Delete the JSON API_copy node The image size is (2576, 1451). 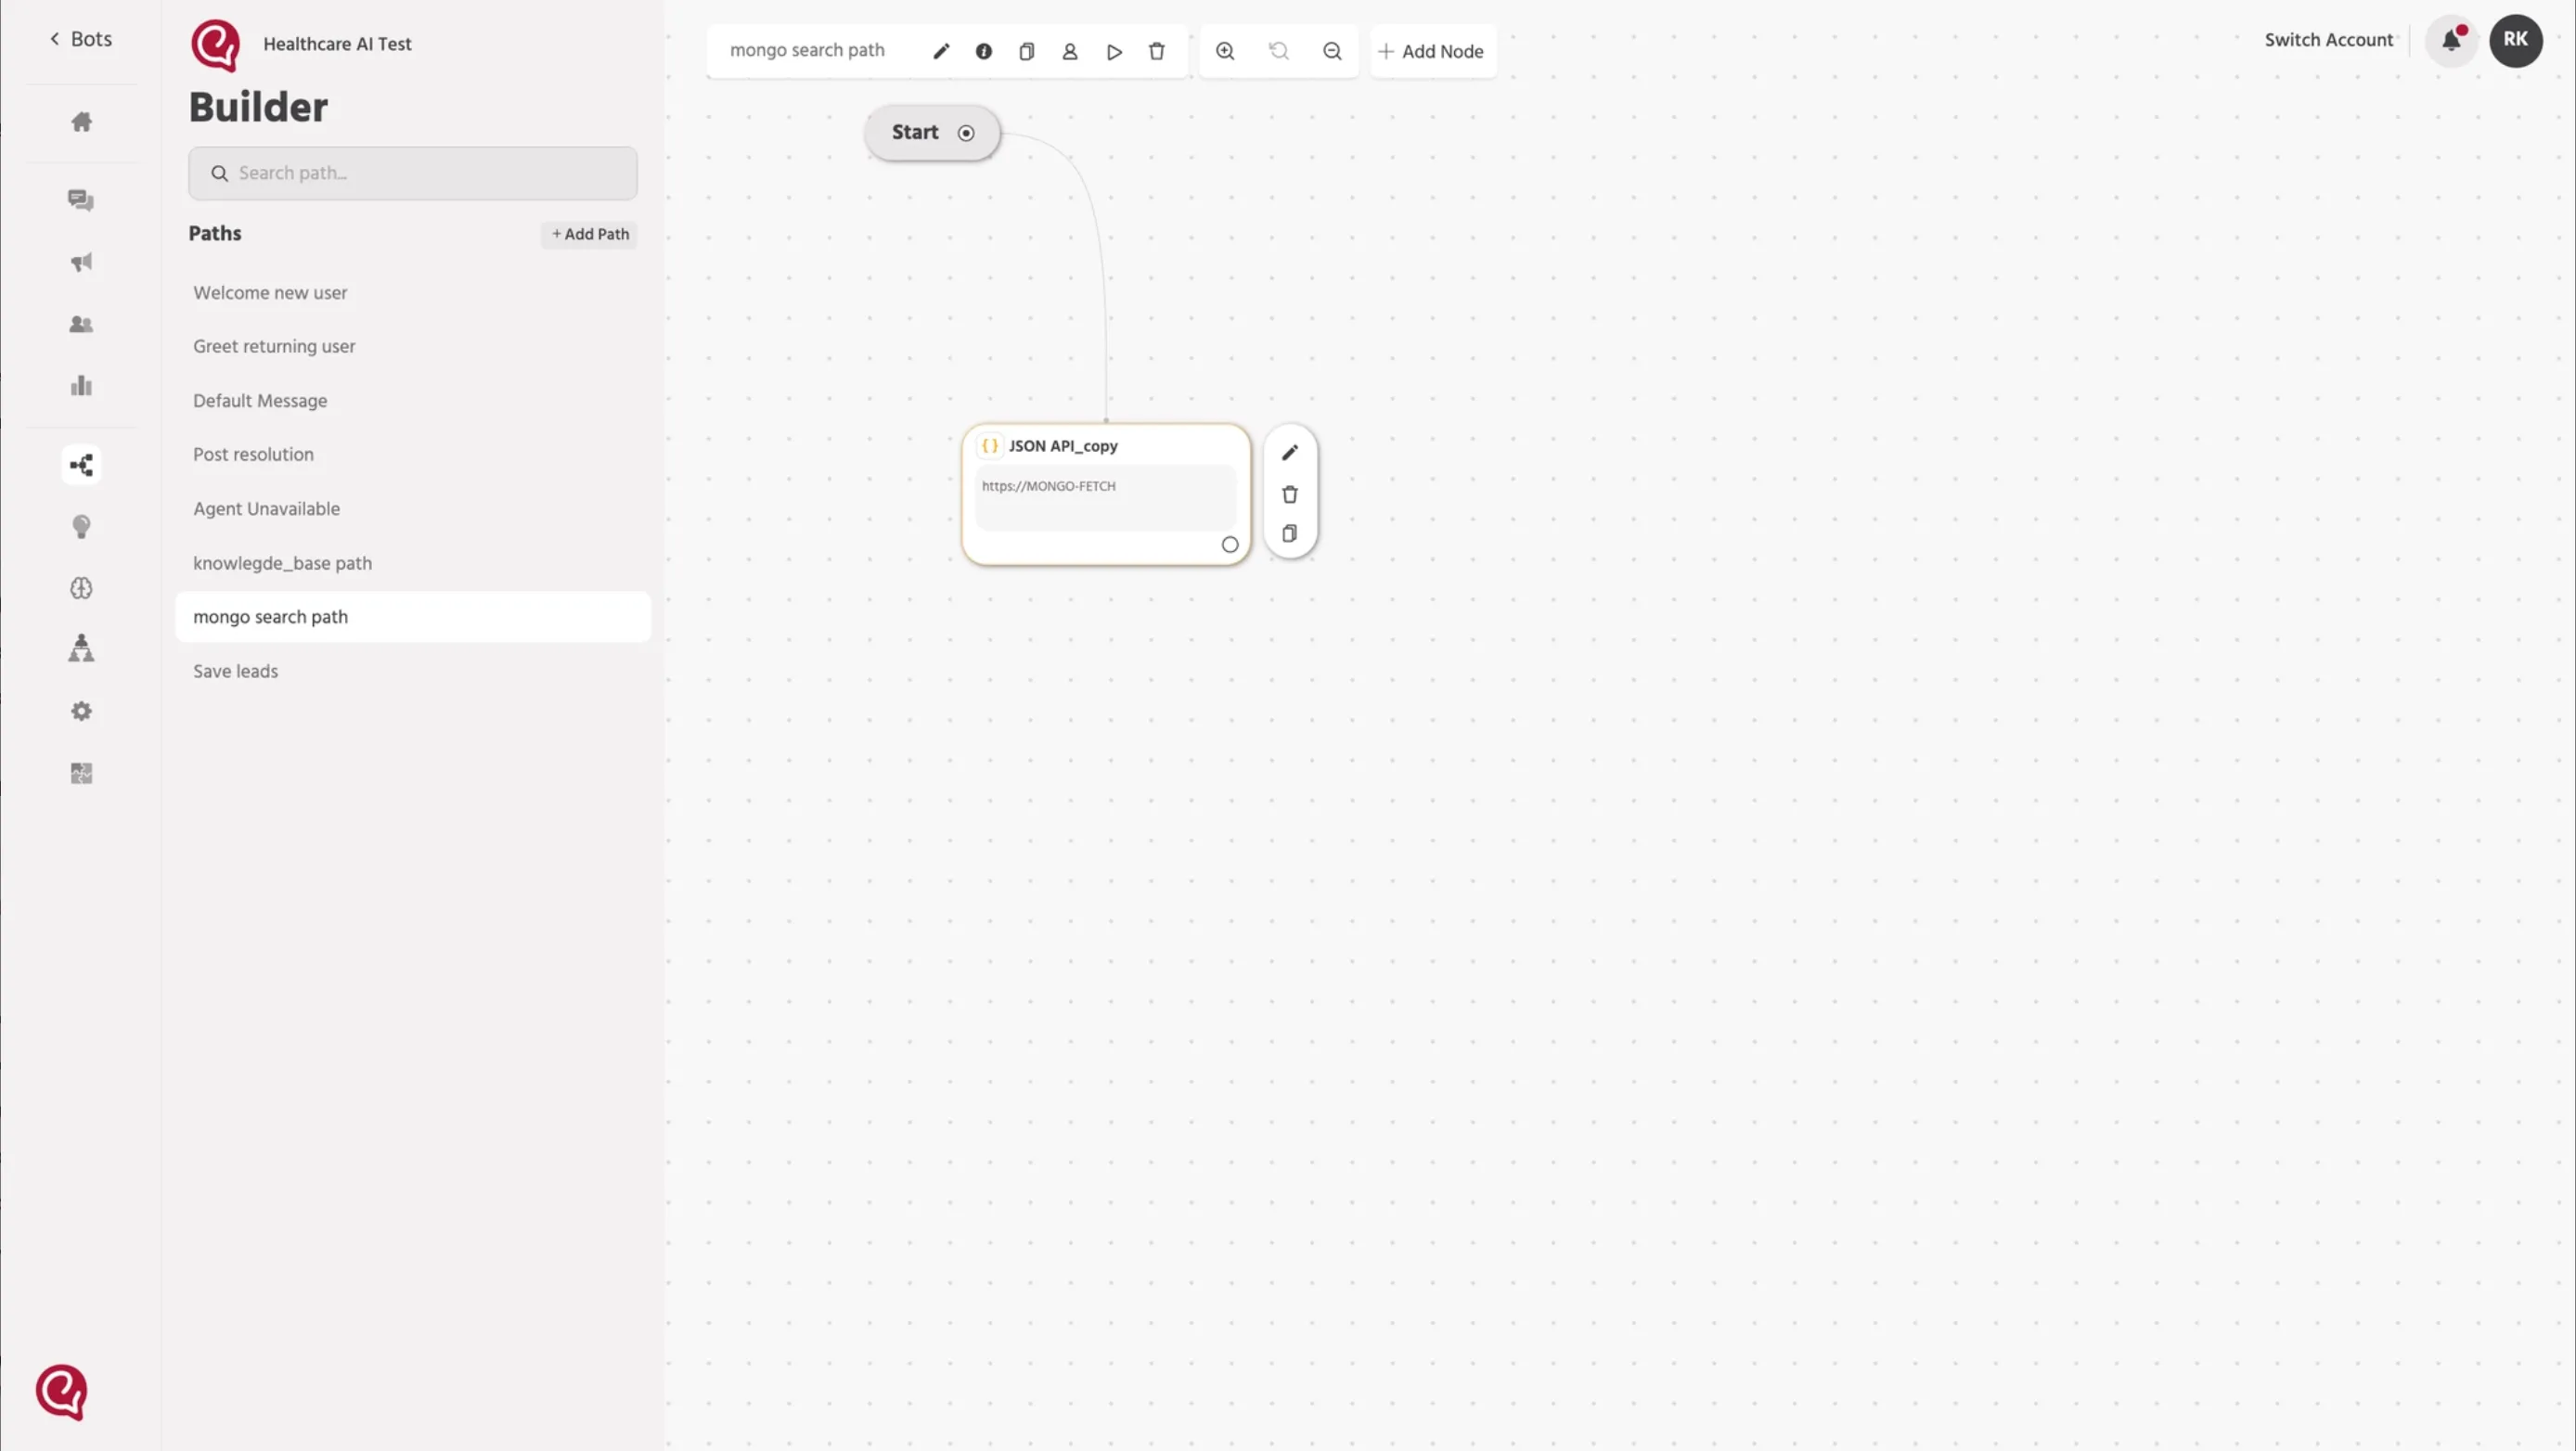pyautogui.click(x=1290, y=495)
